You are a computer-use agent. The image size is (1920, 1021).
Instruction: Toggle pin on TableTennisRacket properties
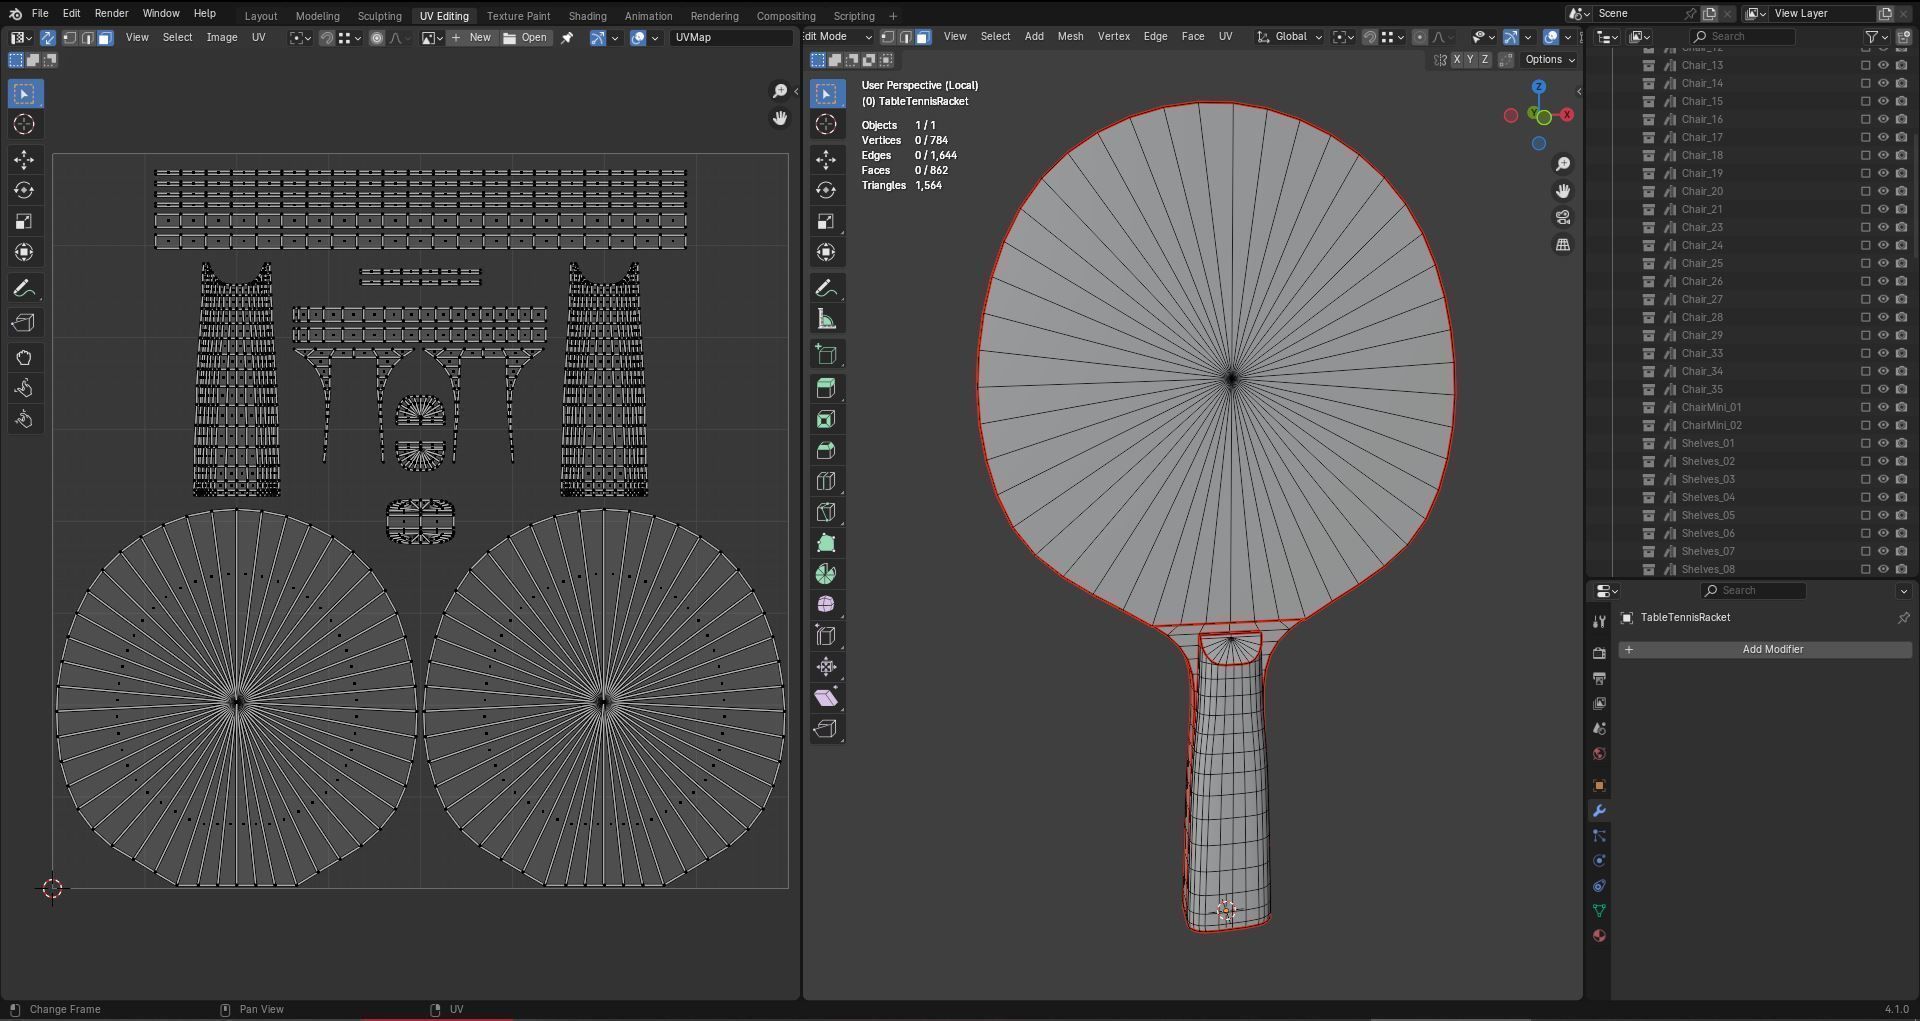coord(1903,618)
